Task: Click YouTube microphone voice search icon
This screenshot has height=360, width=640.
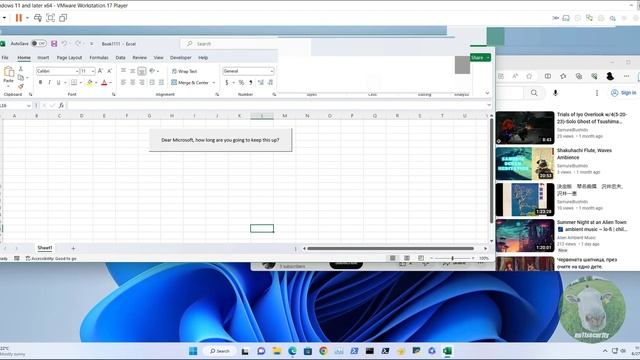Action: pos(555,93)
